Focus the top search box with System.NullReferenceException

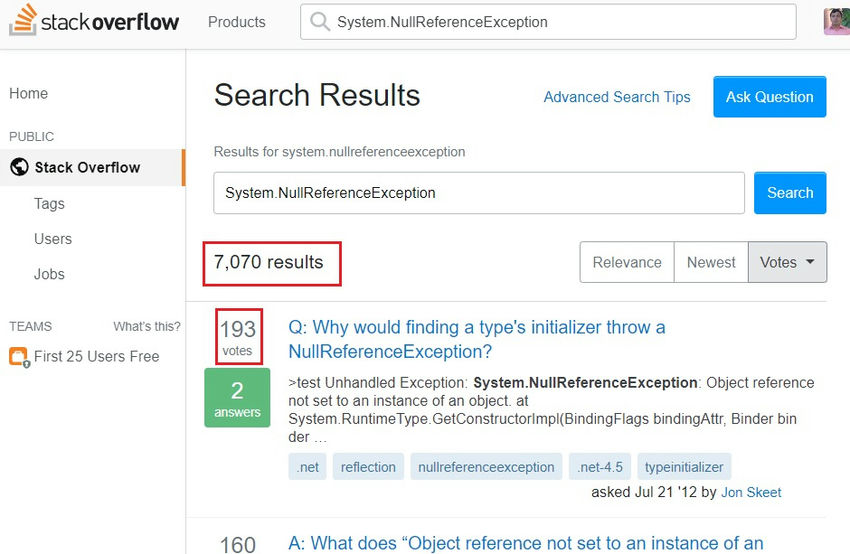click(548, 22)
